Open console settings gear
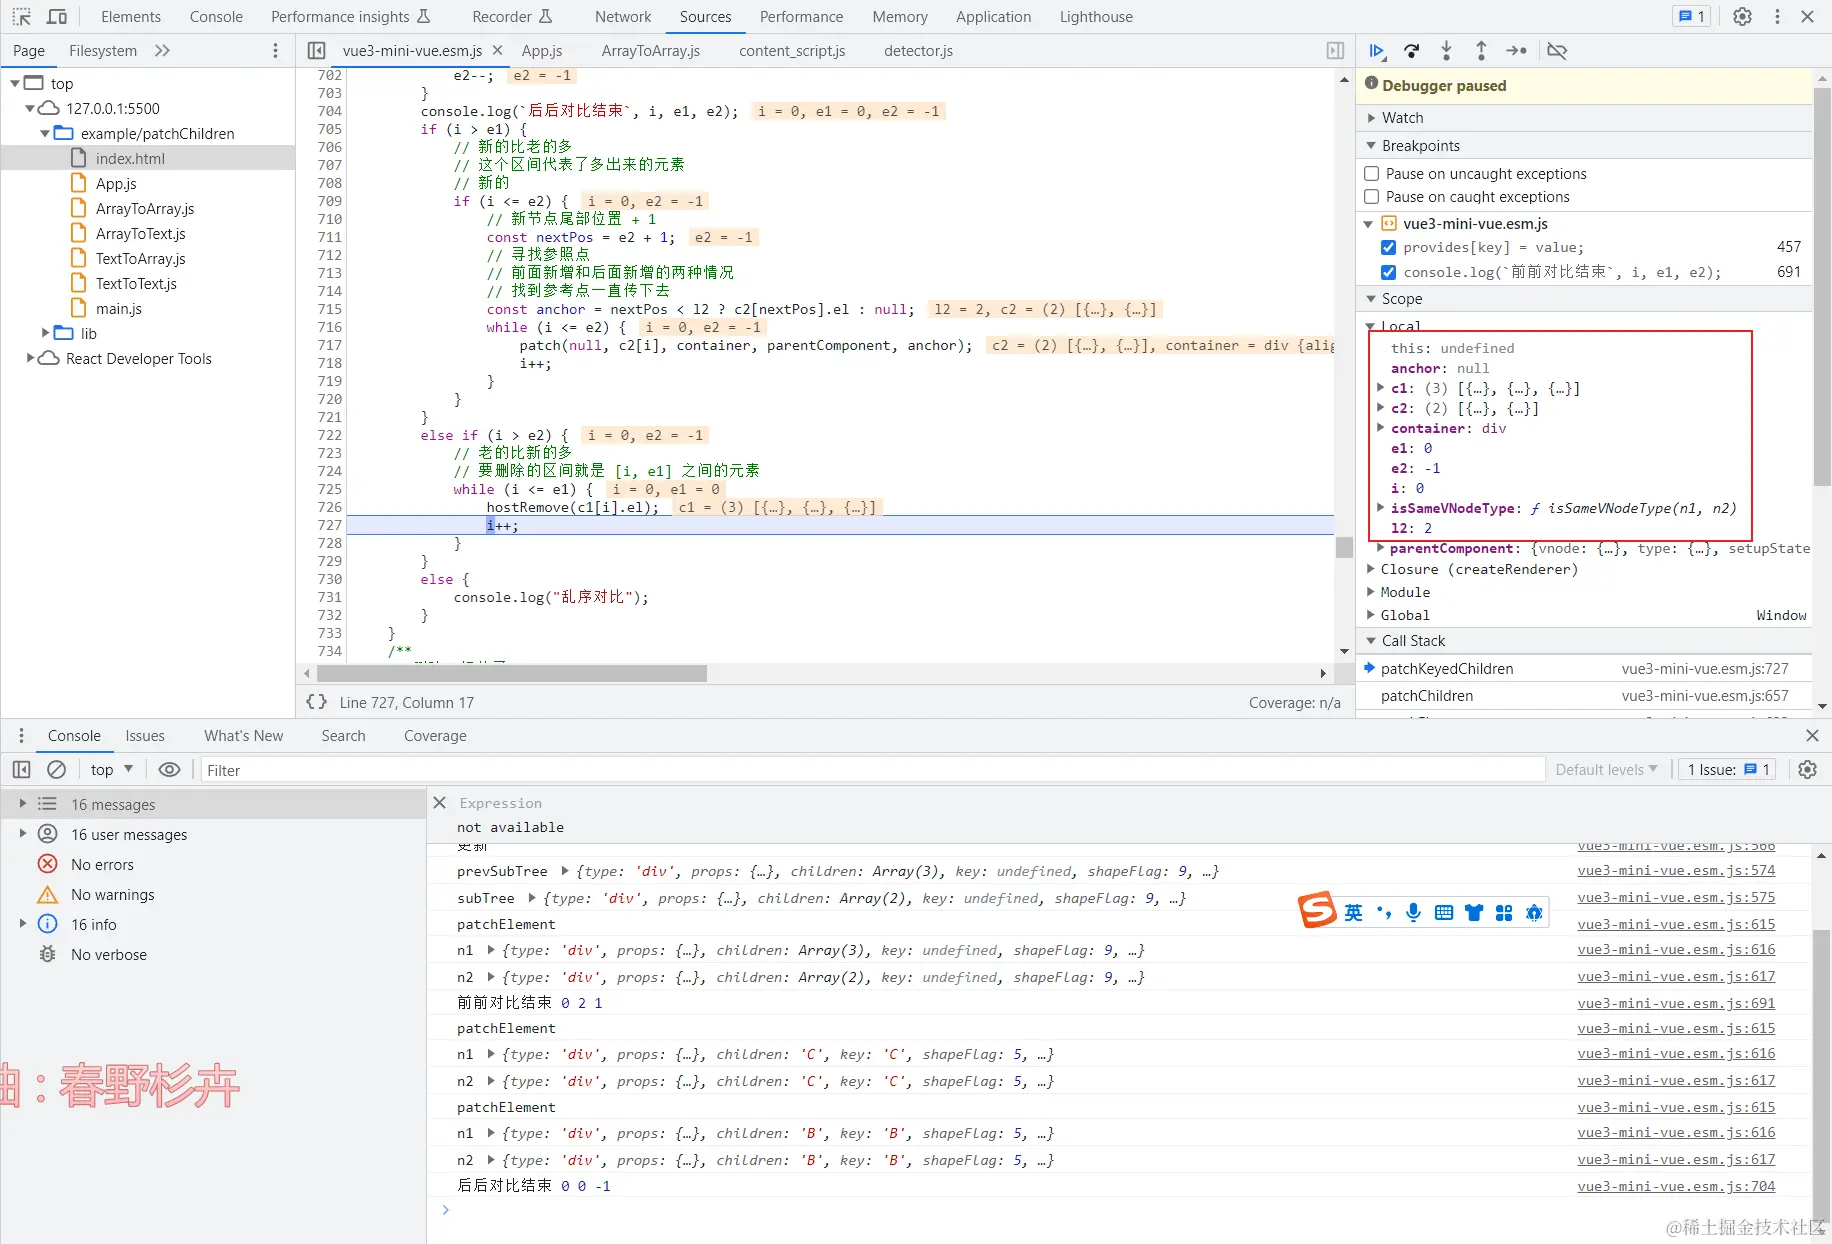 [1807, 769]
